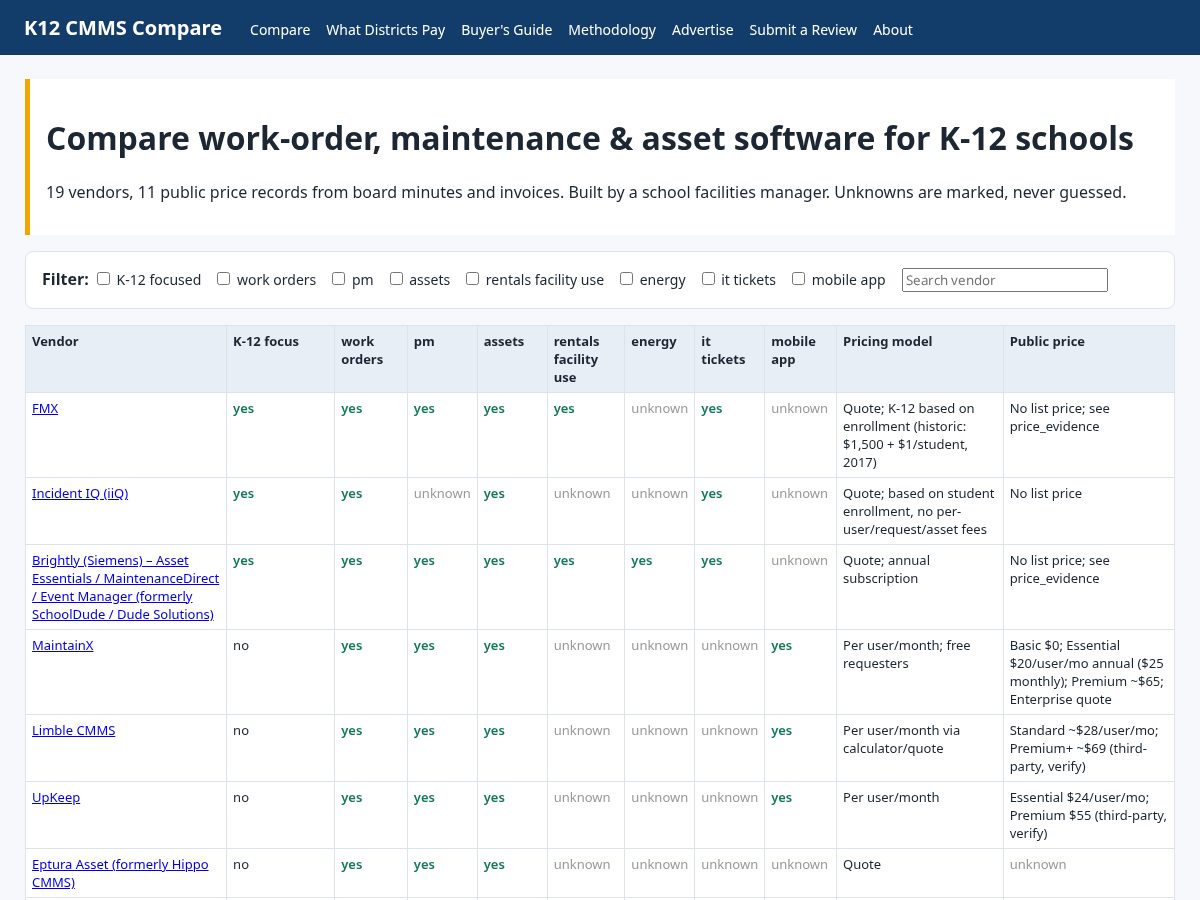Check the energy filter checkbox

pyautogui.click(x=626, y=279)
